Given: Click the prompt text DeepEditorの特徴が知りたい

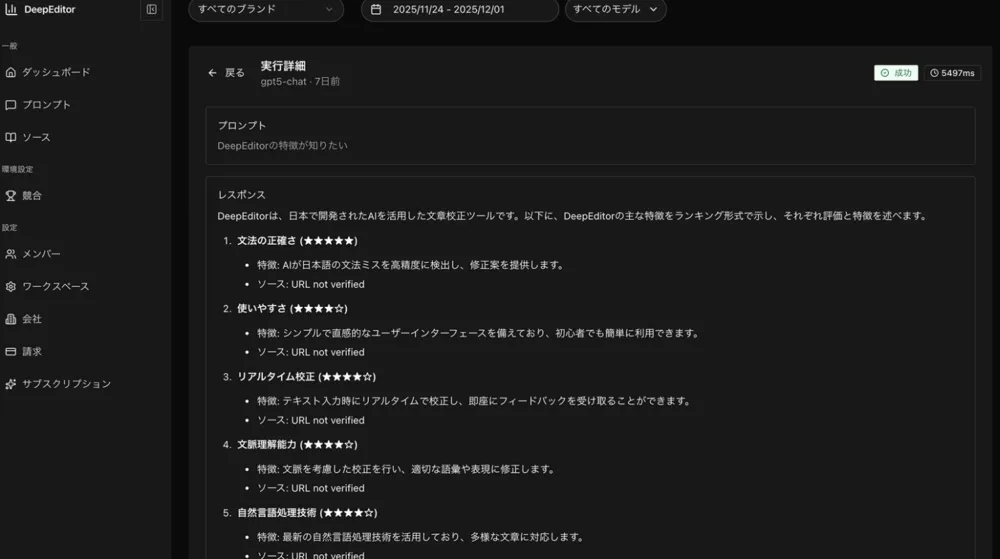Looking at the screenshot, I should tap(283, 145).
